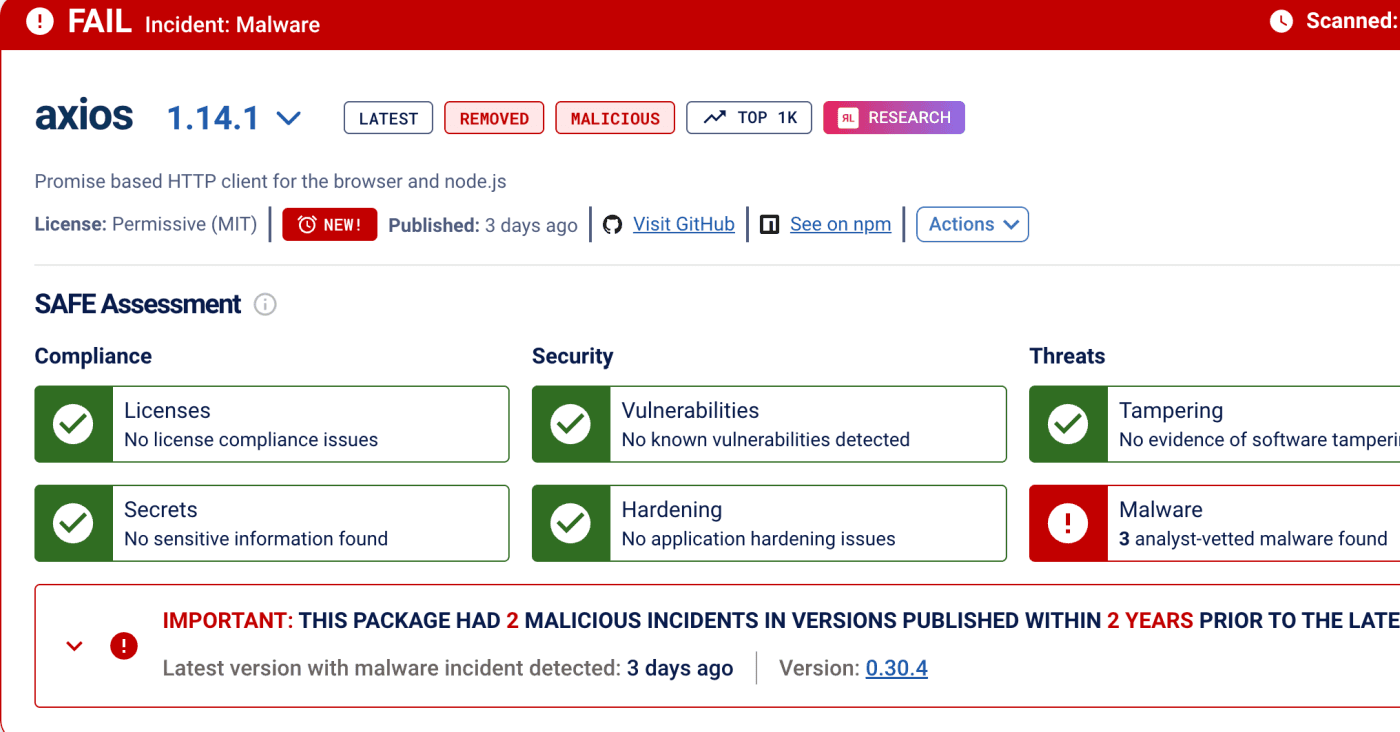Open version 0.30.4 link
This screenshot has width=1400, height=732.
point(896,669)
